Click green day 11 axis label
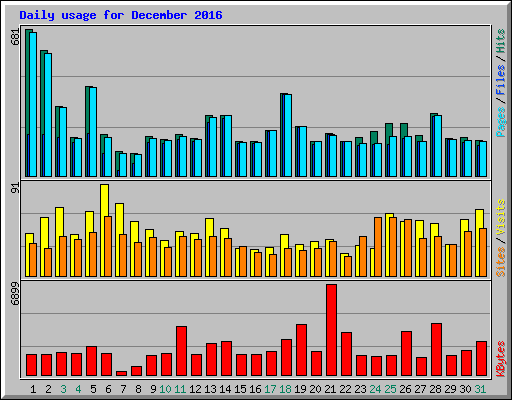This screenshot has height=400, width=512. click(x=180, y=389)
